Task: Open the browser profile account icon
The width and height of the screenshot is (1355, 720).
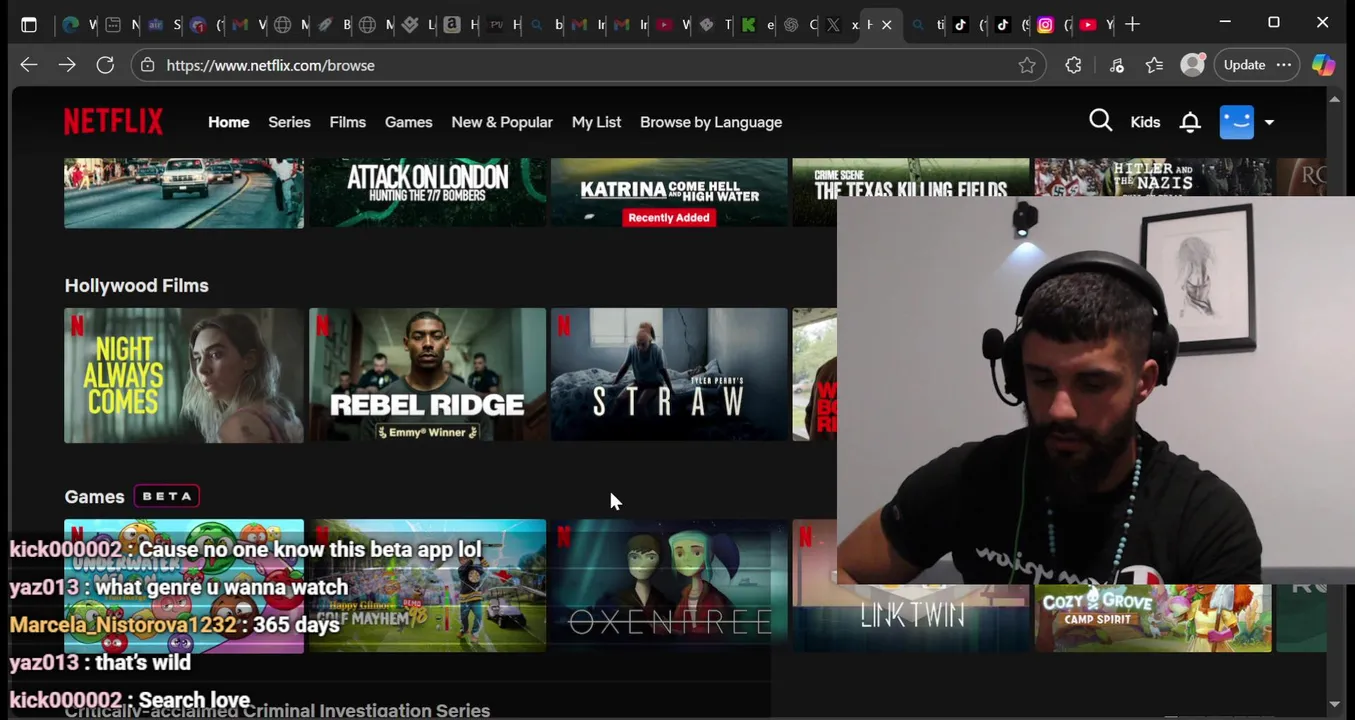Action: [1193, 65]
